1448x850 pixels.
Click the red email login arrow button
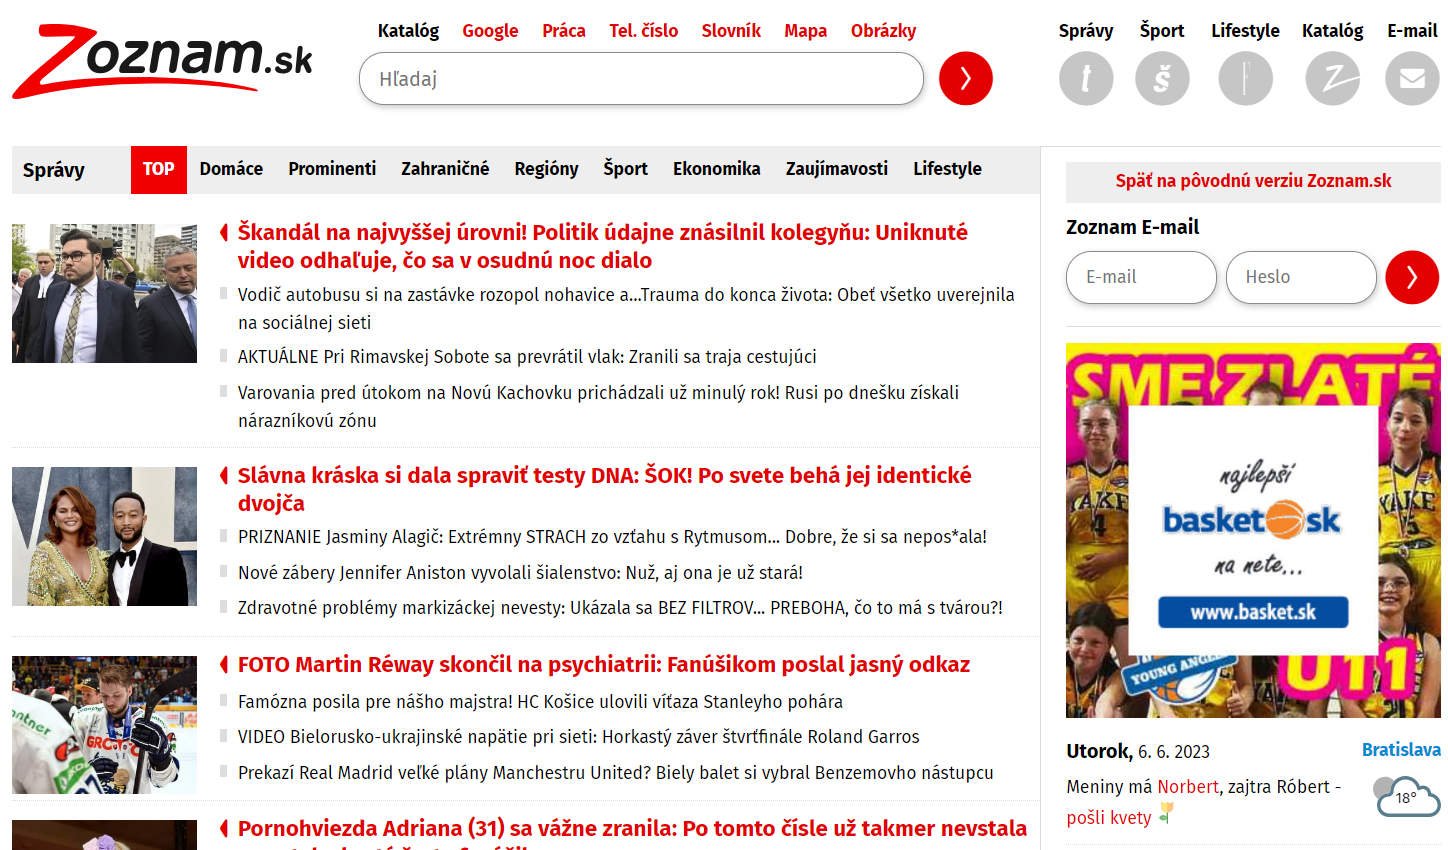tap(1411, 277)
